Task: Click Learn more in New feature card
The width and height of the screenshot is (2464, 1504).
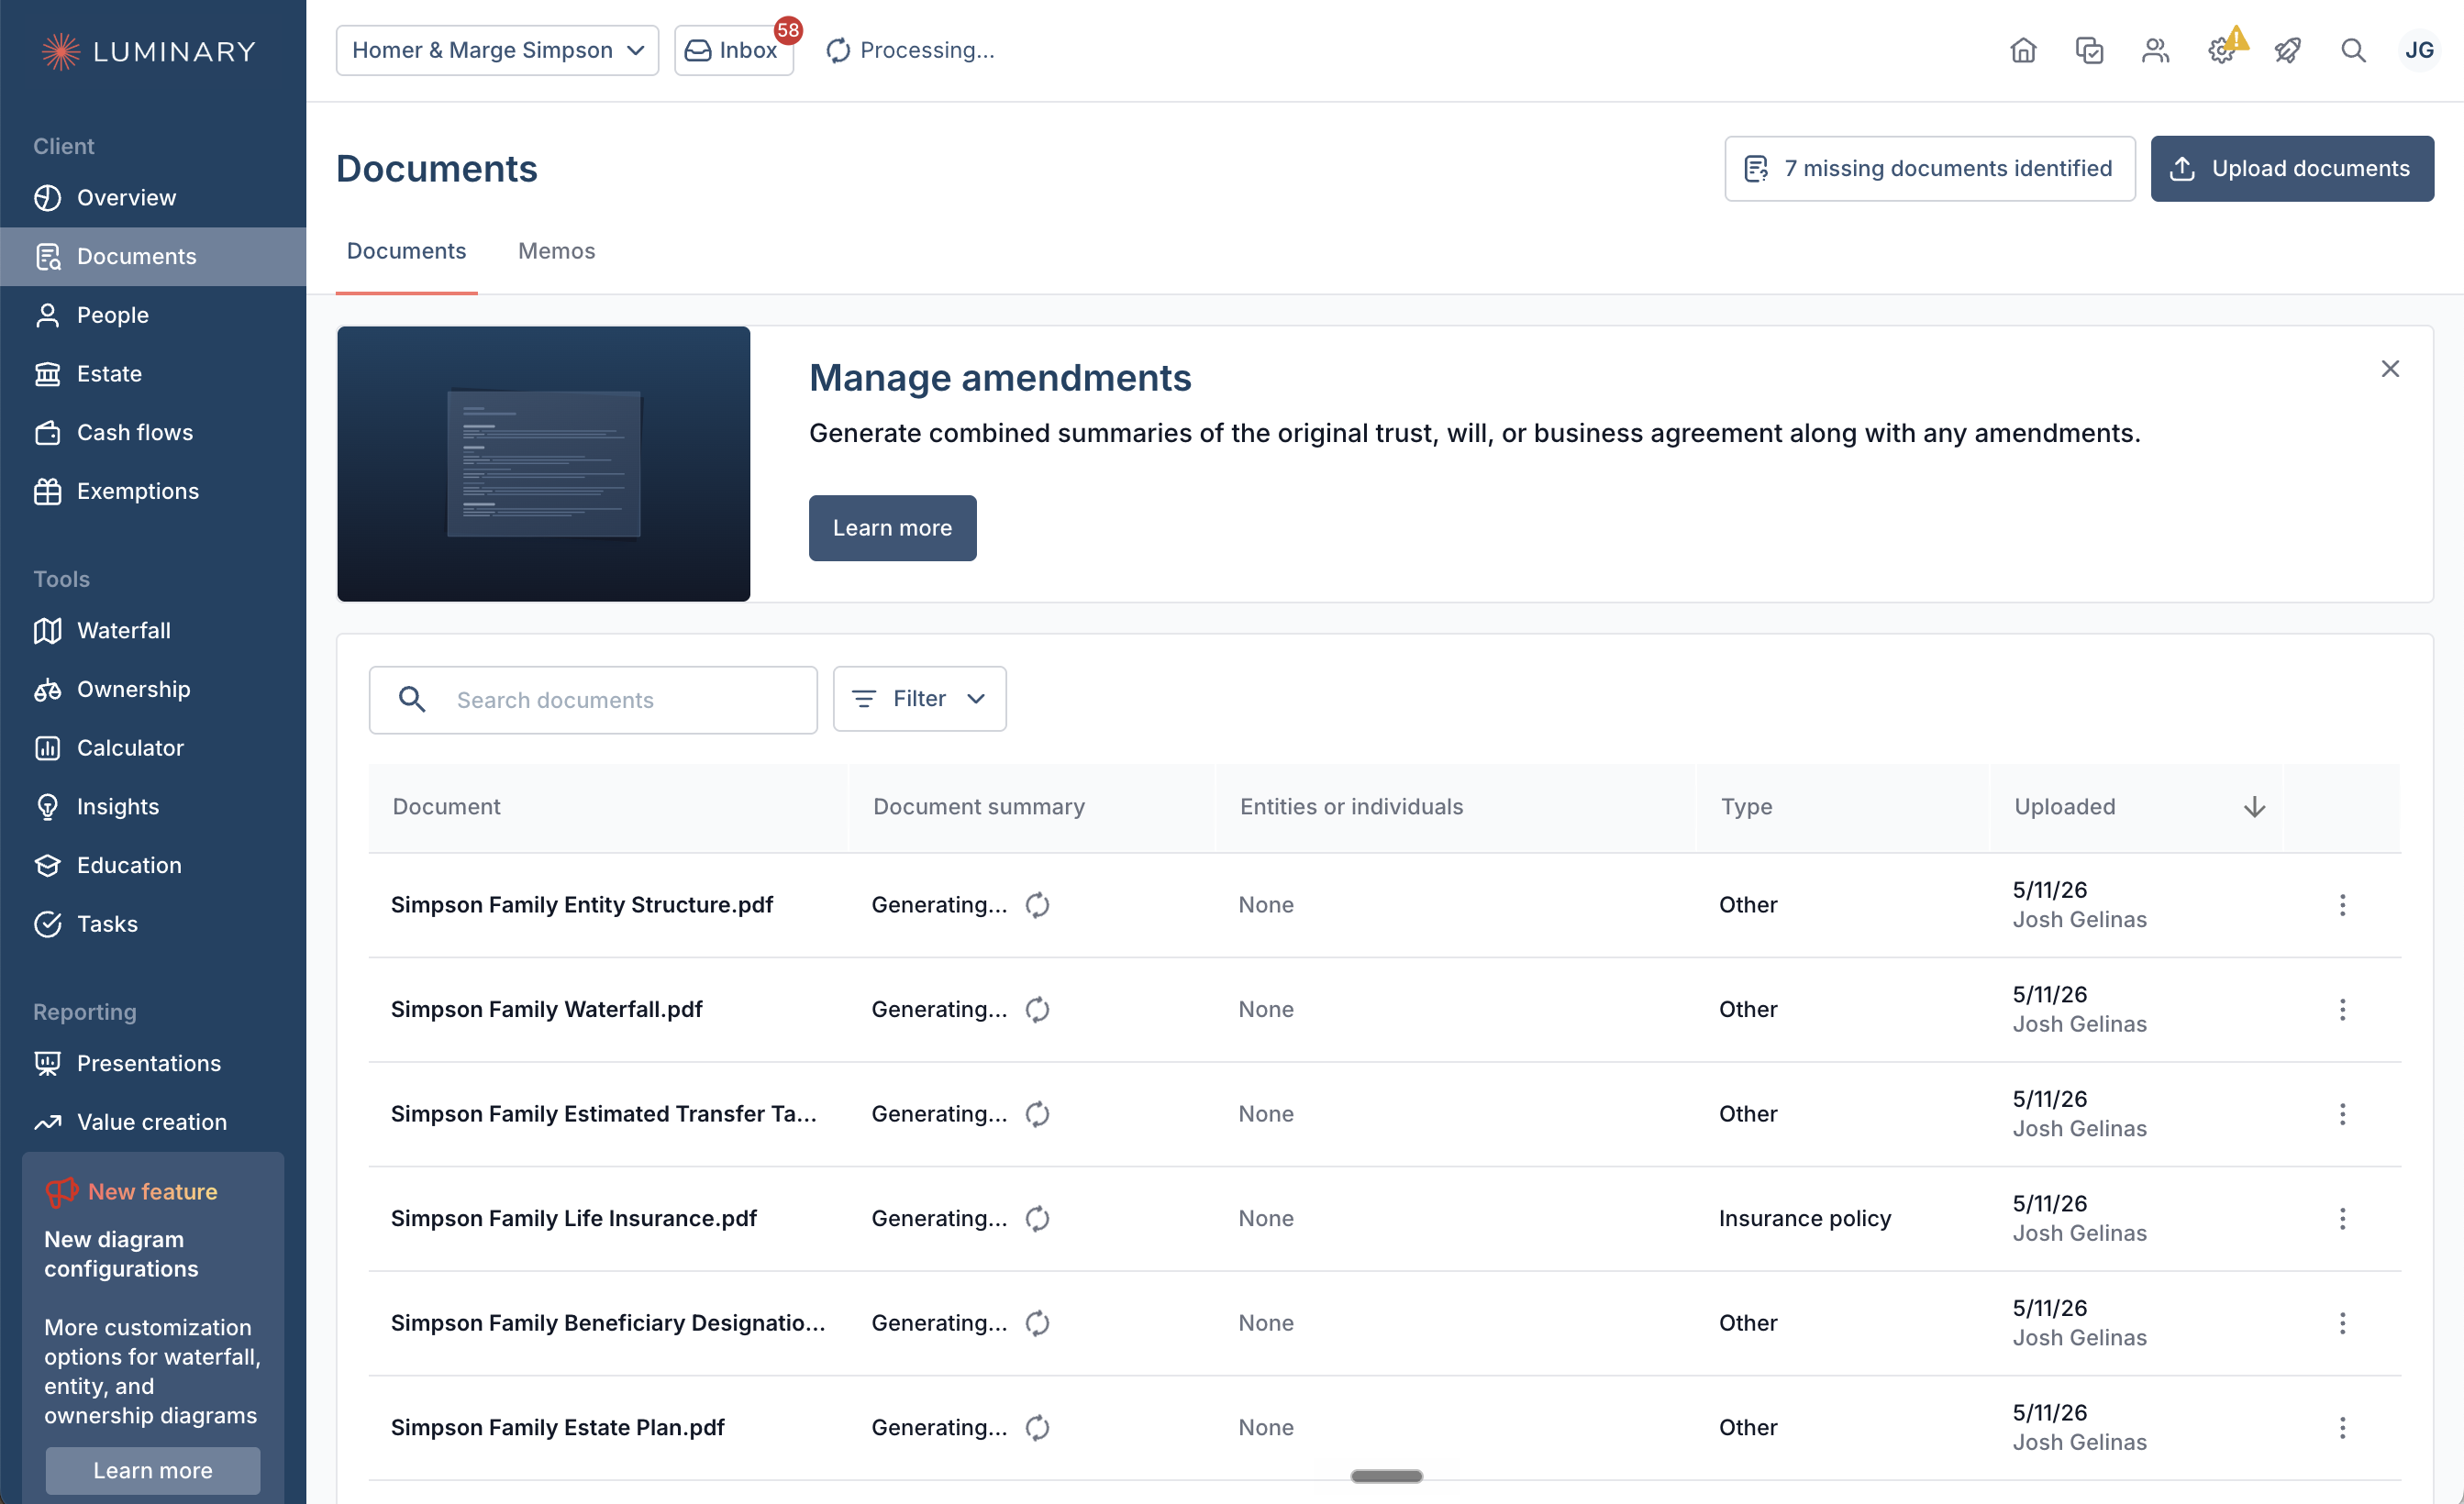Action: [153, 1471]
